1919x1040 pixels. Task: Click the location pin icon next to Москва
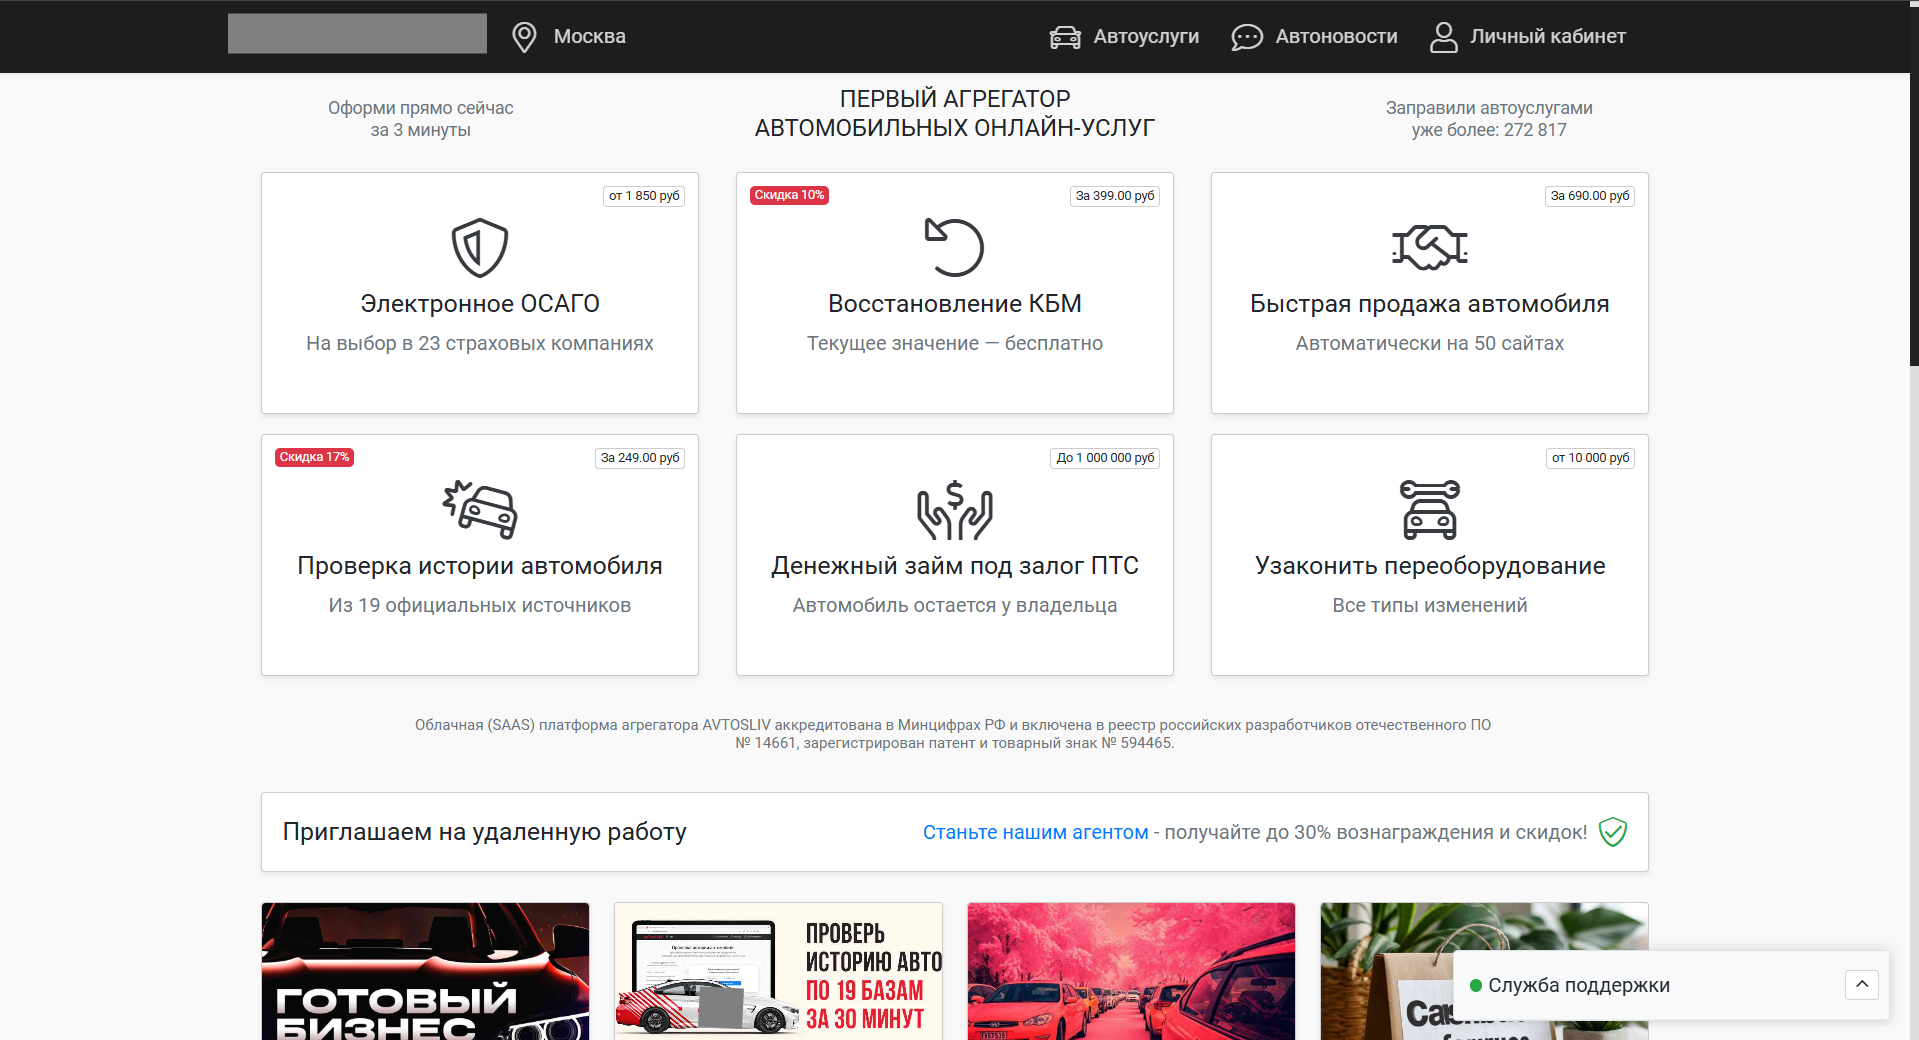[524, 37]
